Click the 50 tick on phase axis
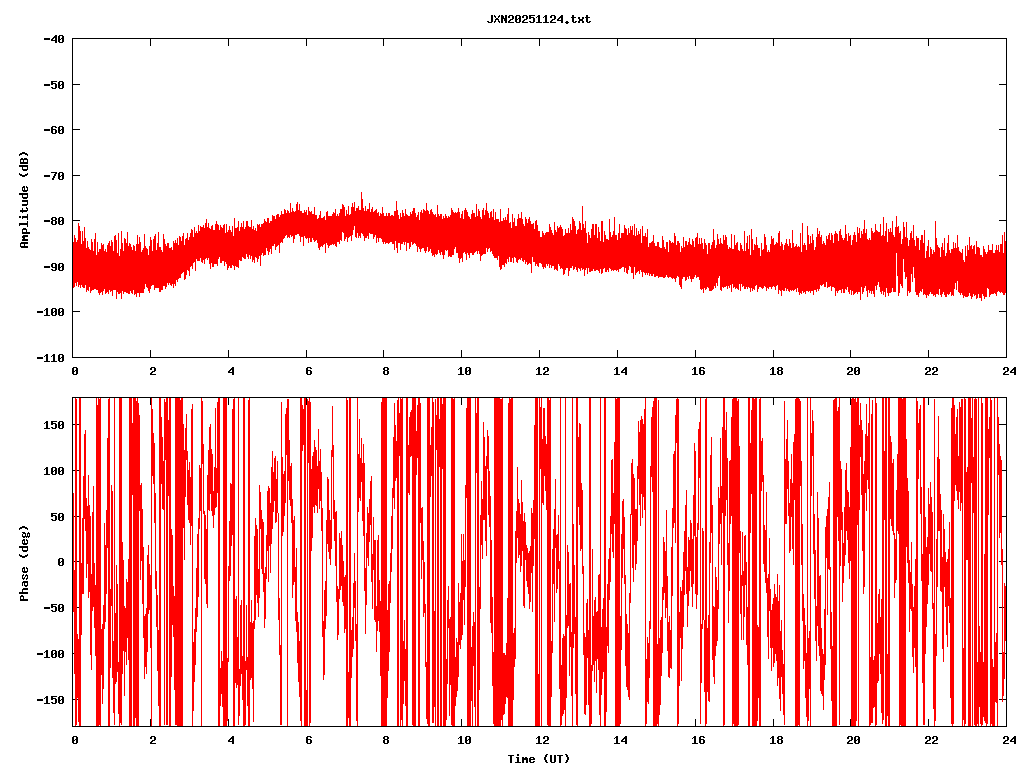 point(56,517)
